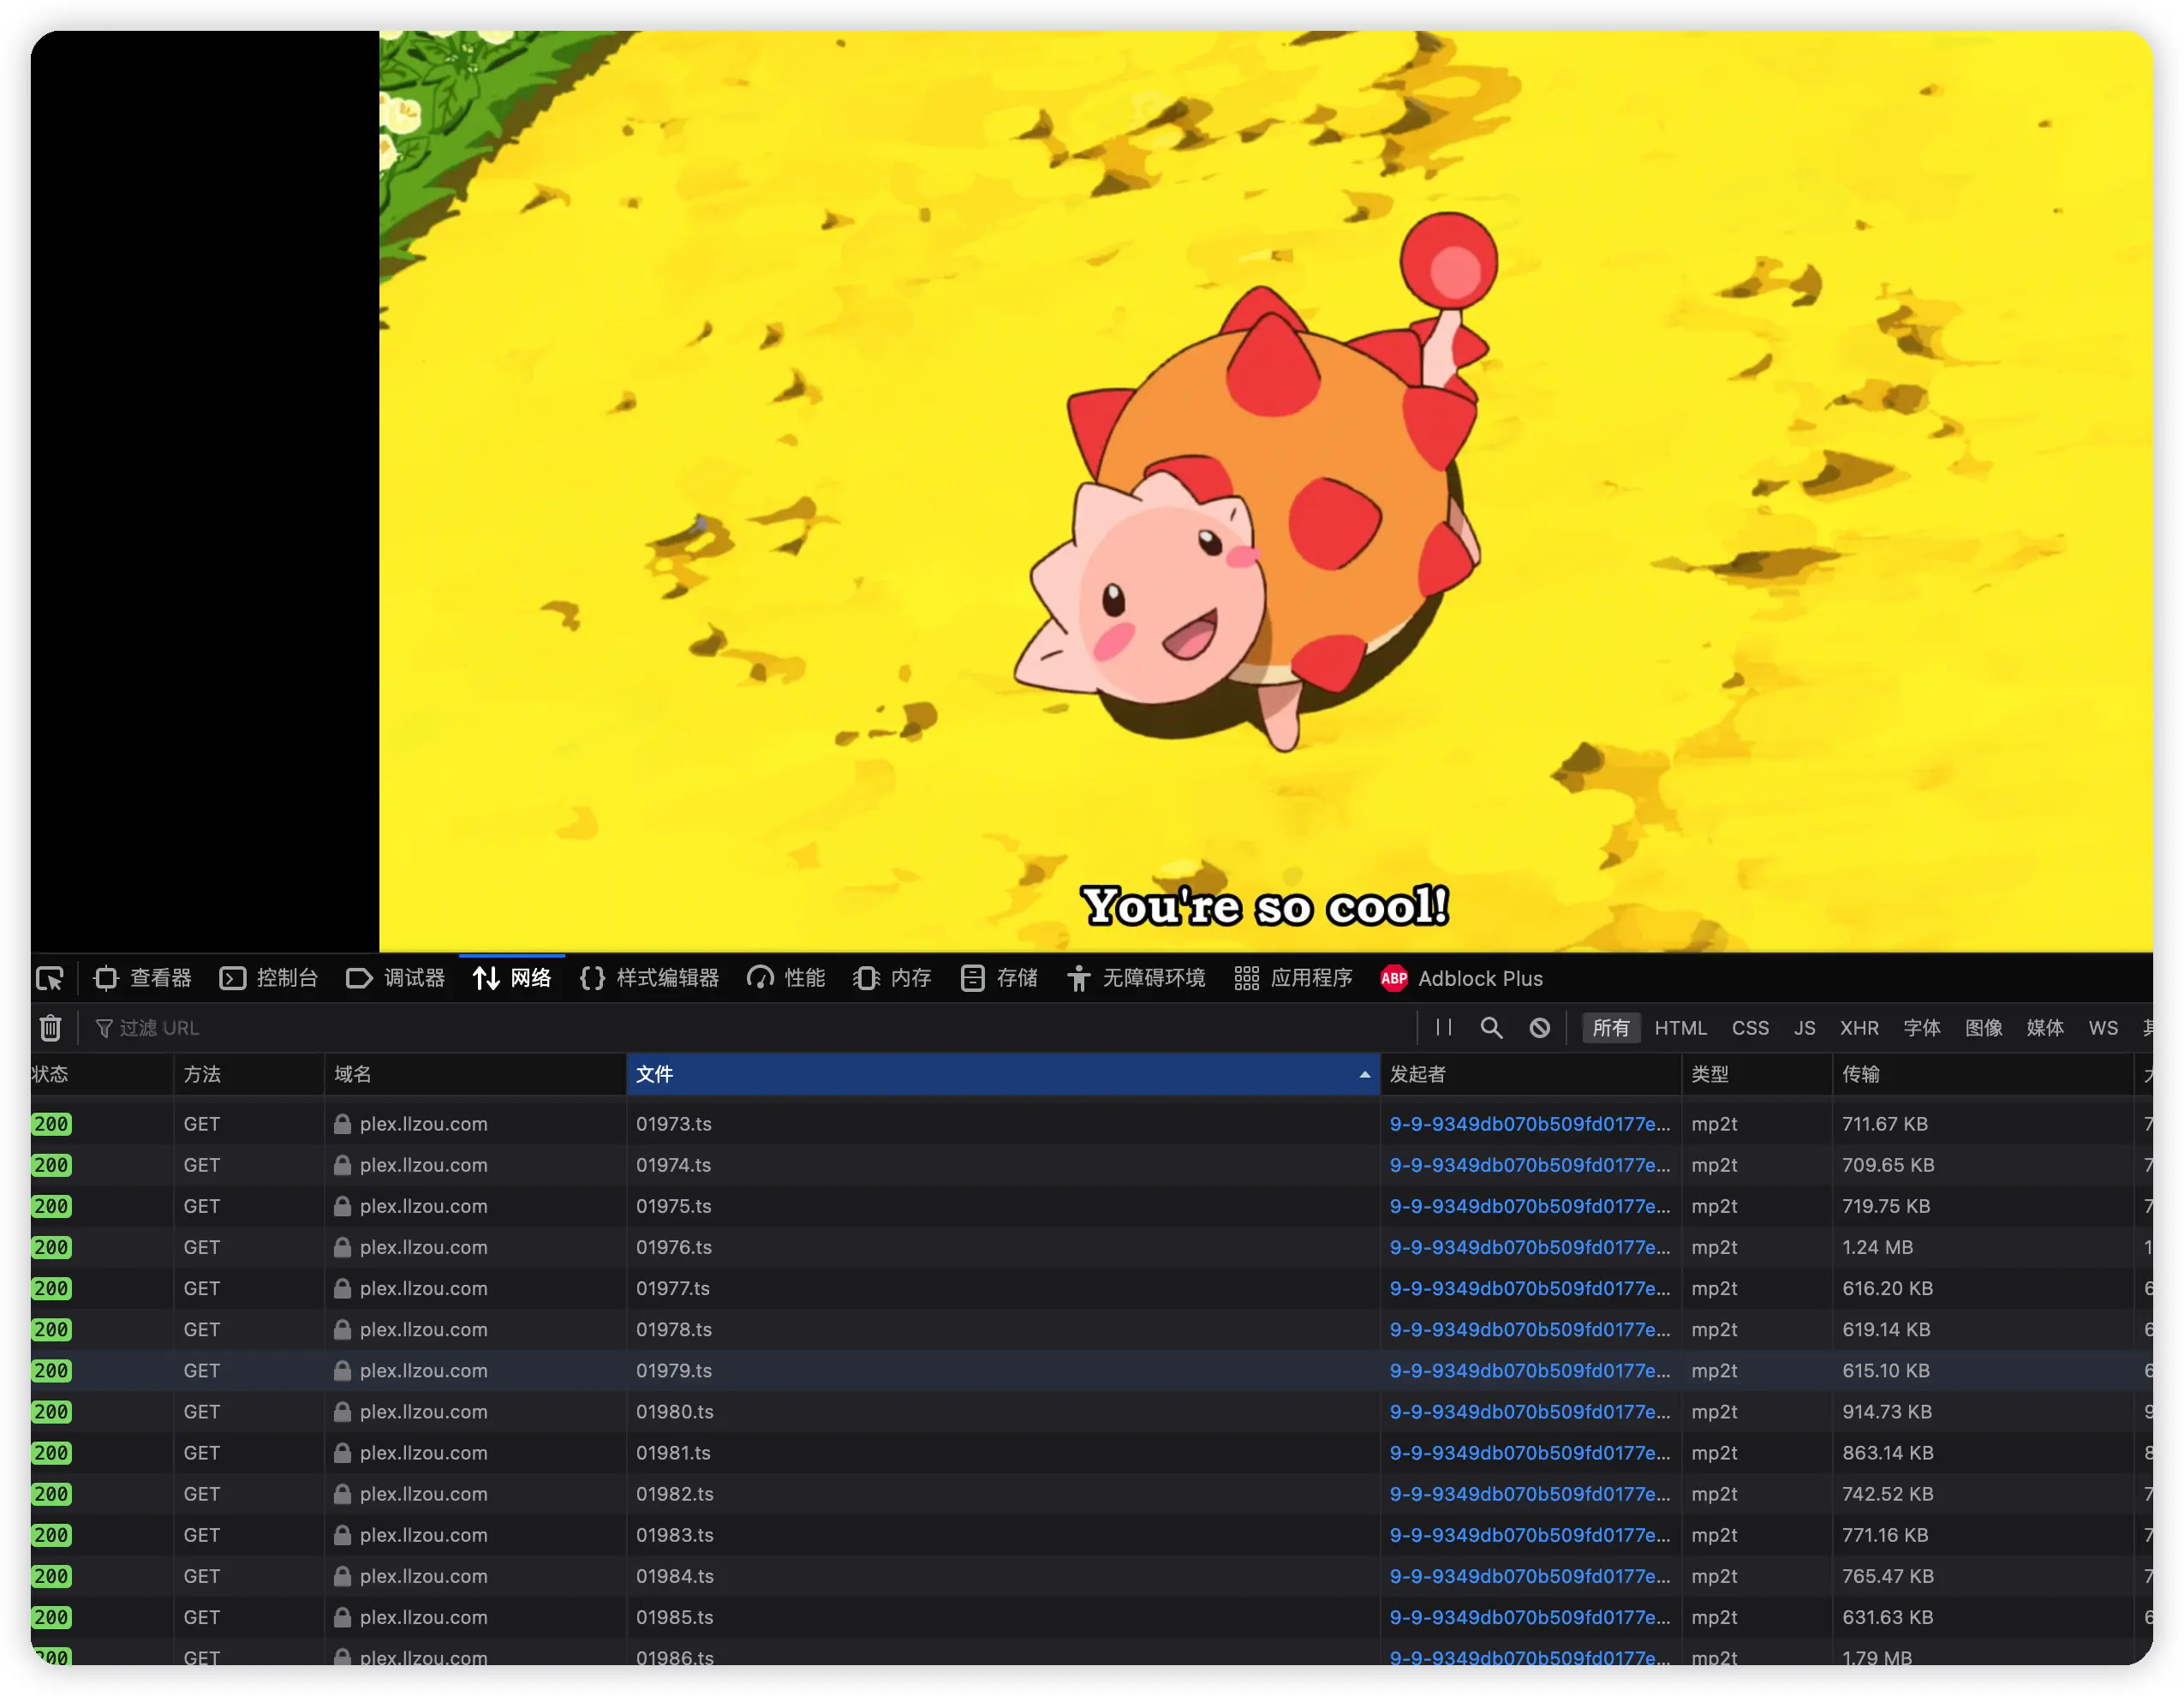Open the request blocking icon

click(1540, 1028)
